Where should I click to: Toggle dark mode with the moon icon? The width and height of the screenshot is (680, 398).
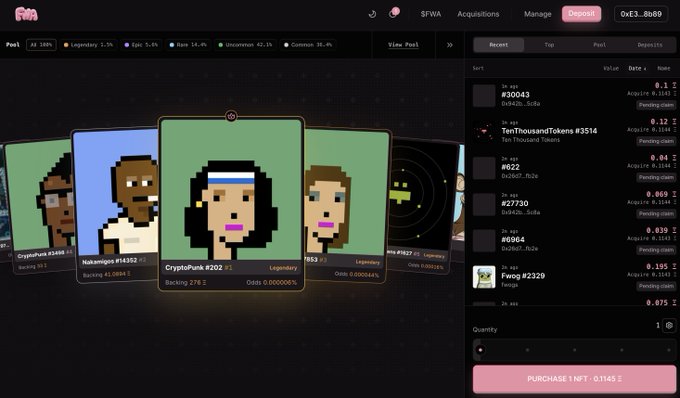[x=372, y=14]
